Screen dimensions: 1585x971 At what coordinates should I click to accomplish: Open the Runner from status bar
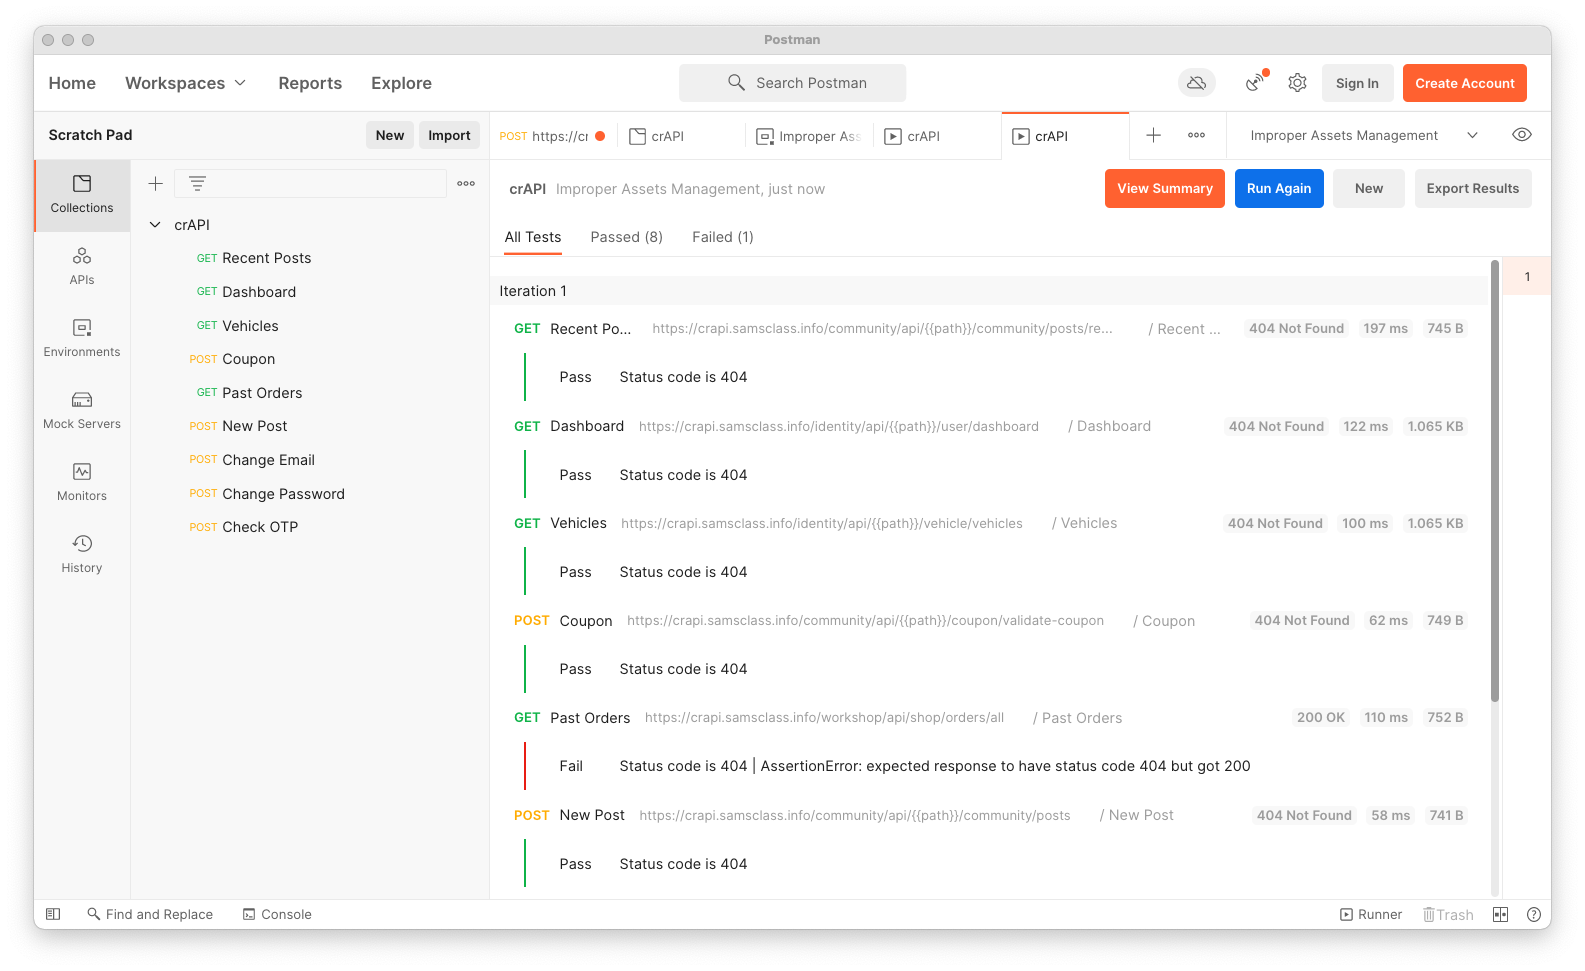(x=1371, y=914)
